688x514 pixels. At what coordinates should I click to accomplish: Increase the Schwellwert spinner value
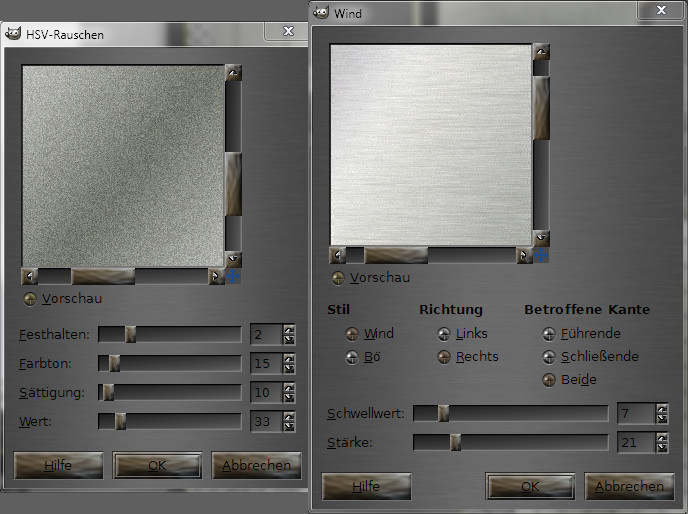pos(661,409)
